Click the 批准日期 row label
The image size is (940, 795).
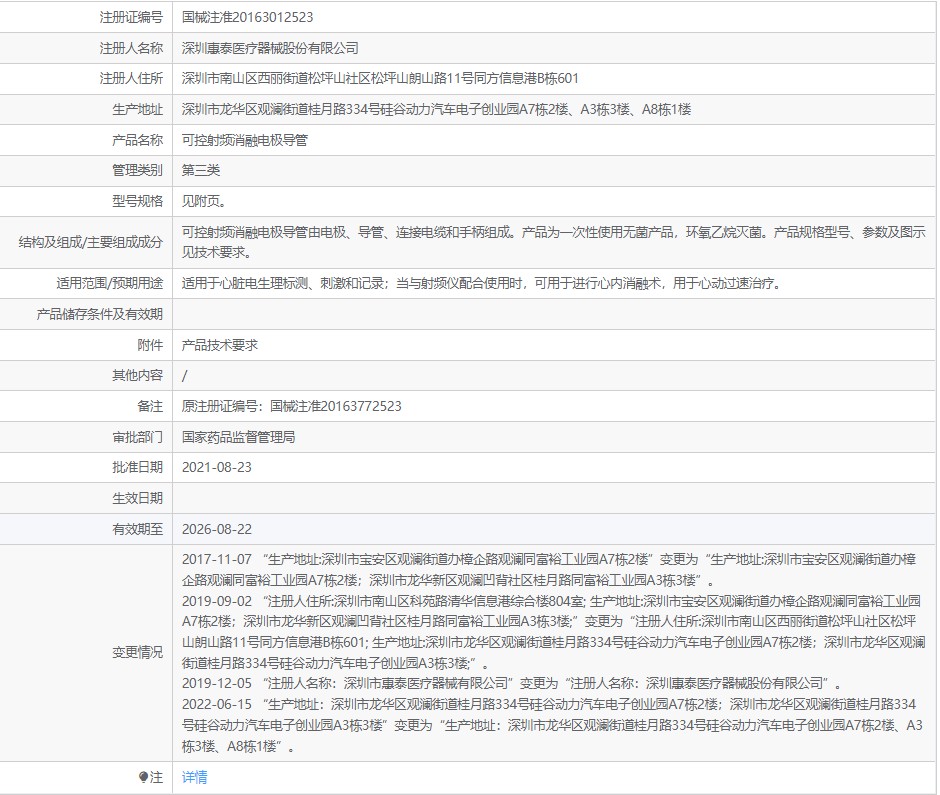(137, 468)
